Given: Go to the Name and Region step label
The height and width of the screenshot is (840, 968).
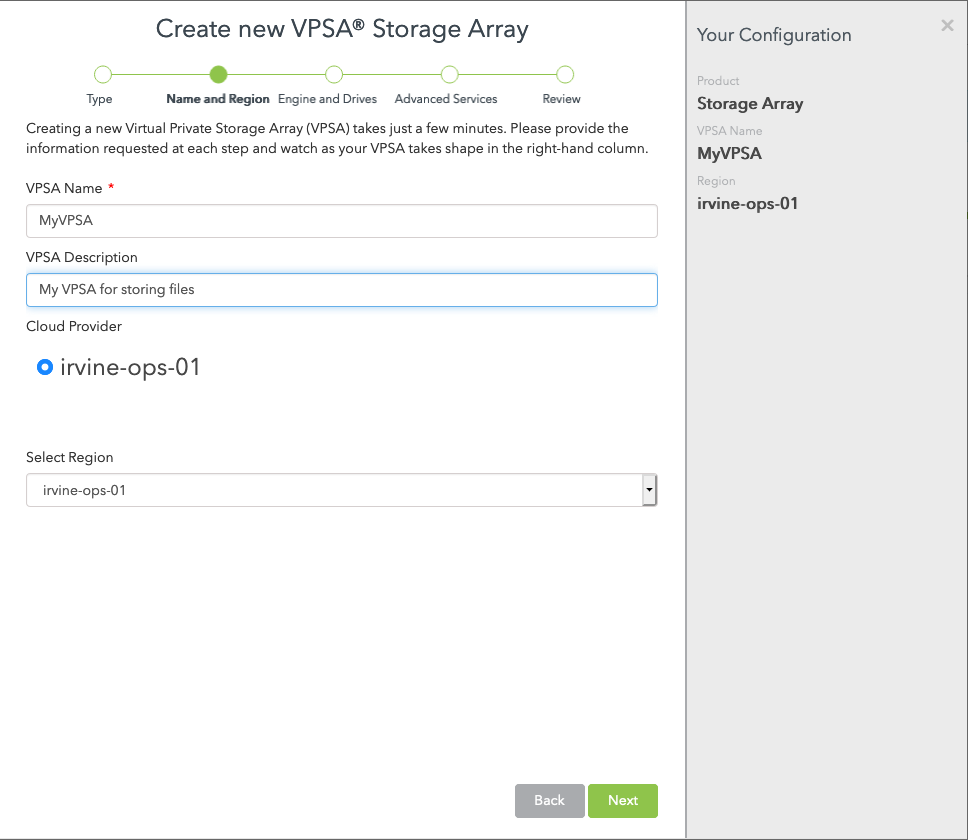Looking at the screenshot, I should click(x=218, y=99).
